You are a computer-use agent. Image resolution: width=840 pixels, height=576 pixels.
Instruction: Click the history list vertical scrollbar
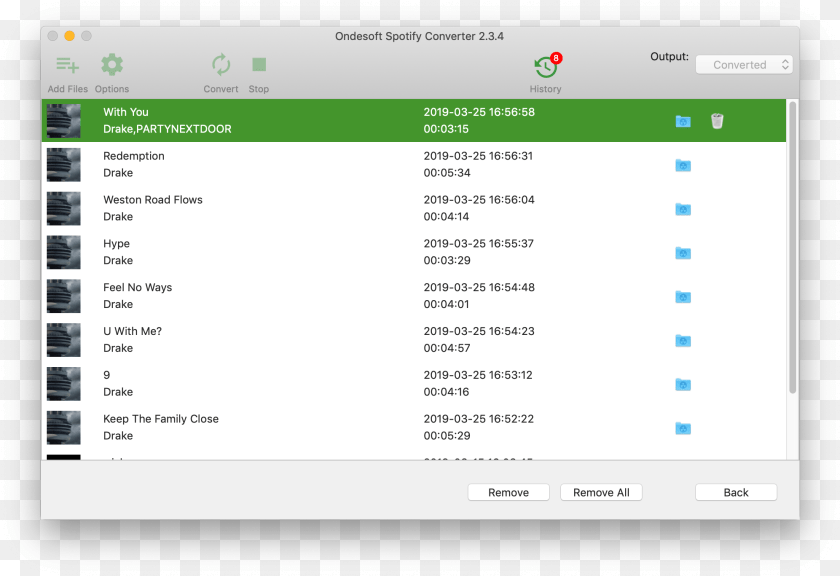coord(792,248)
